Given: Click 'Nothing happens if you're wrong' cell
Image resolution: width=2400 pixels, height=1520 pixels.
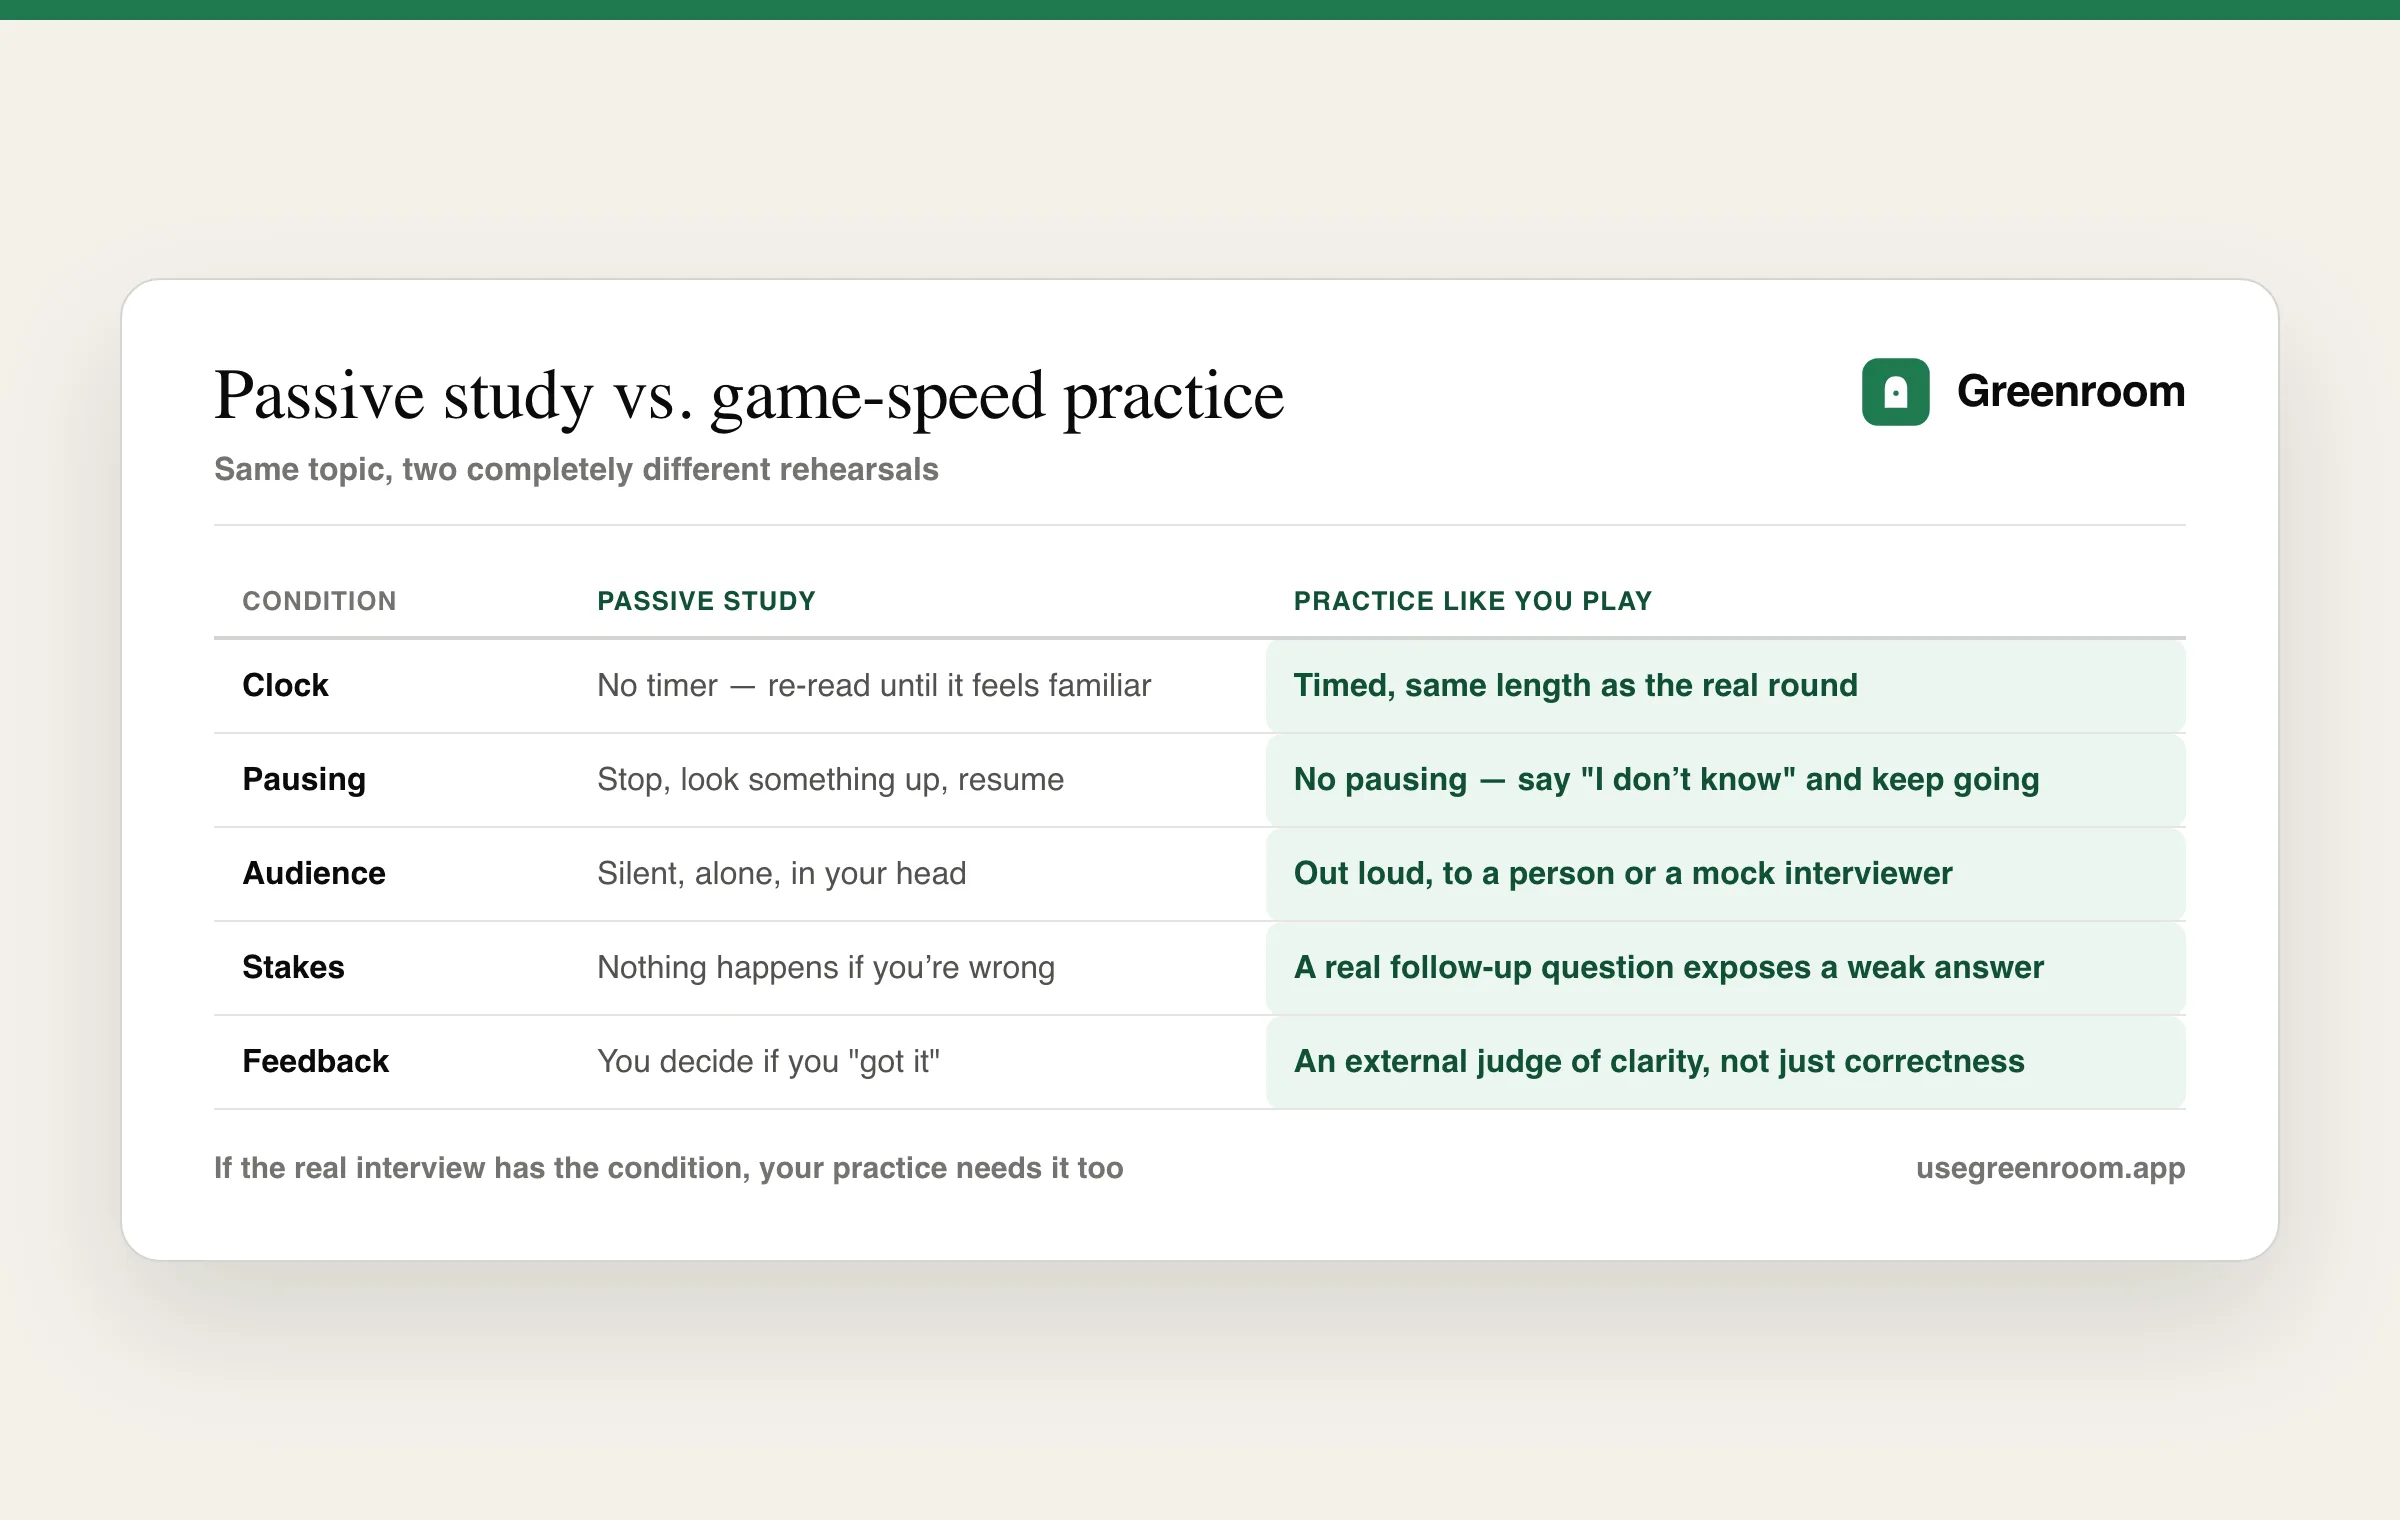Looking at the screenshot, I should tap(826, 967).
